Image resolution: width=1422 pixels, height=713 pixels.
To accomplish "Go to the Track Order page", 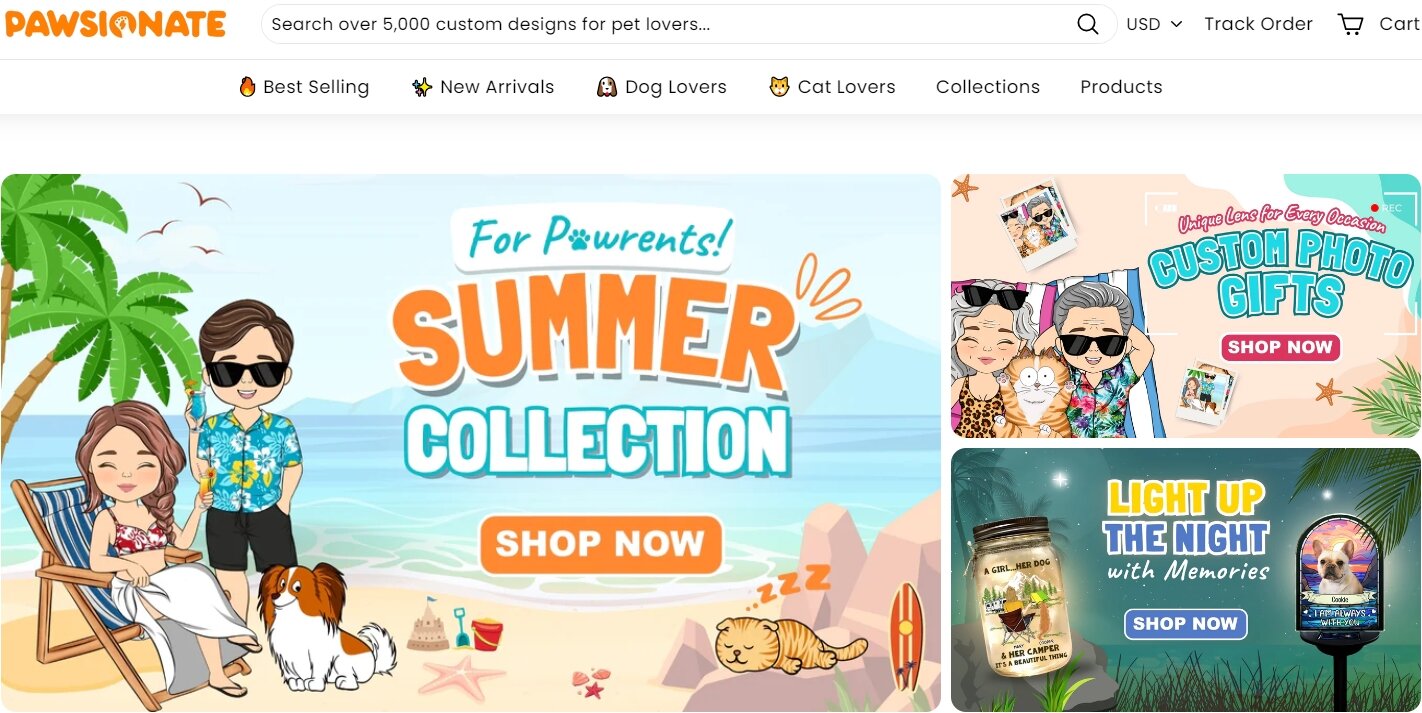I will [x=1258, y=24].
